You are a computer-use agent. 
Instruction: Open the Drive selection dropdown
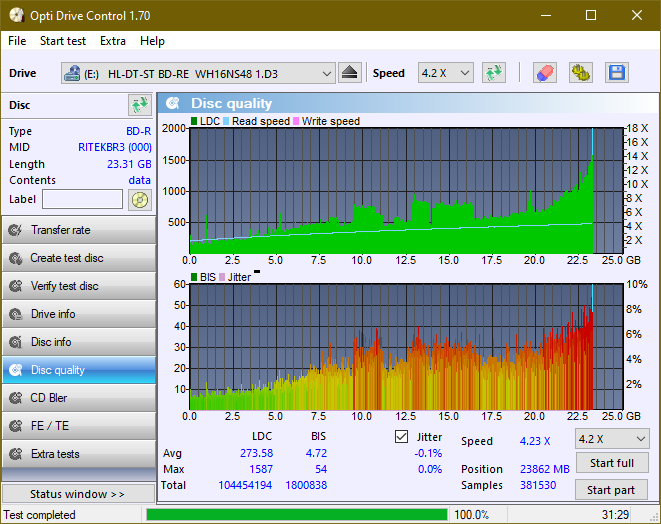(x=198, y=73)
